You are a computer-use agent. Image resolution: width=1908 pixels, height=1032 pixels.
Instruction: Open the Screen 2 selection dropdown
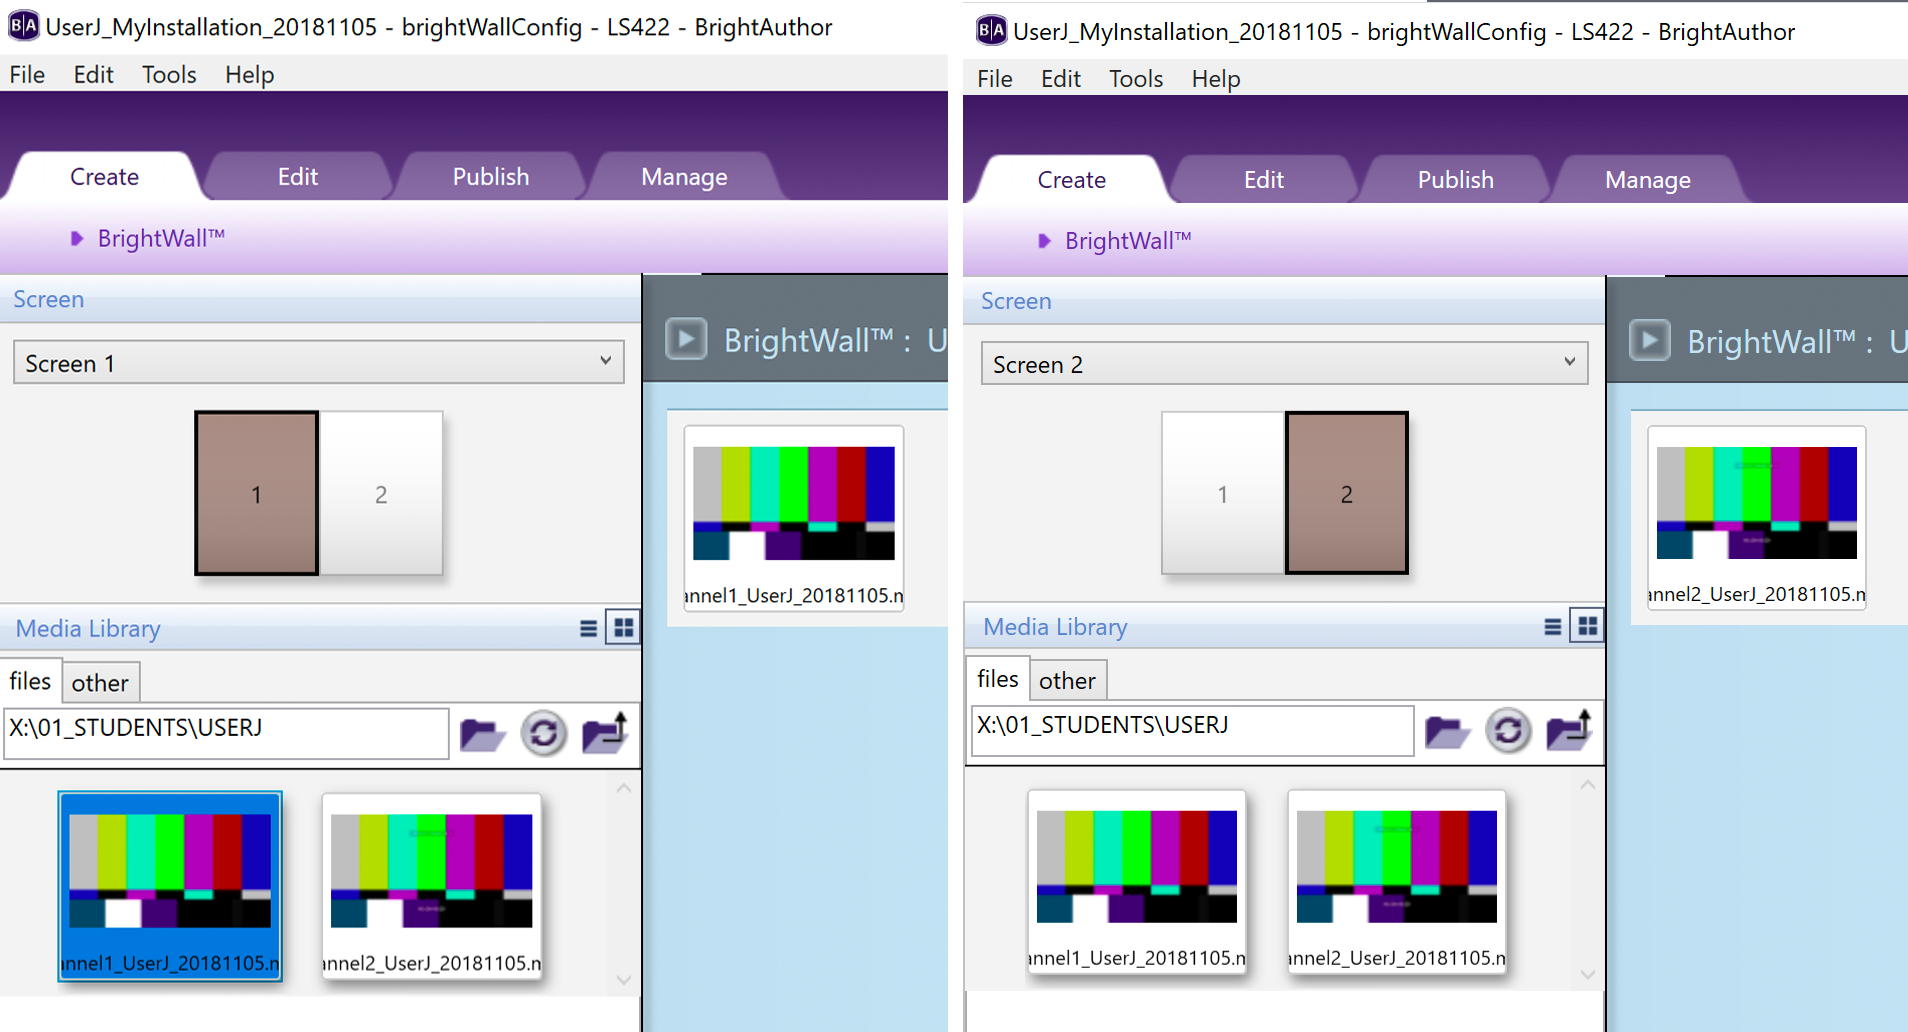tap(1572, 363)
